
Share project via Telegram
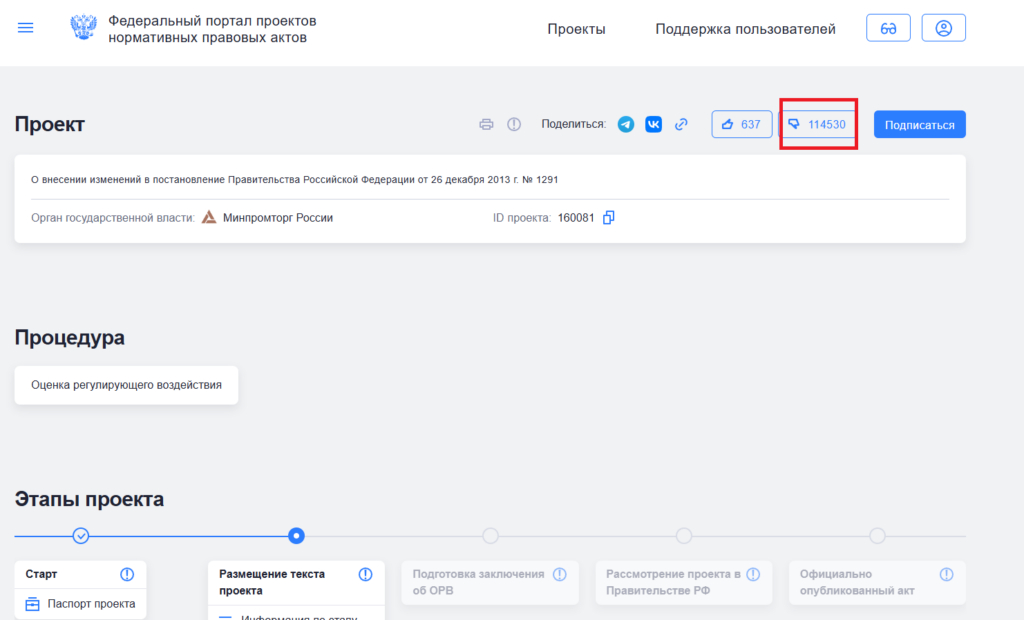[x=626, y=125]
